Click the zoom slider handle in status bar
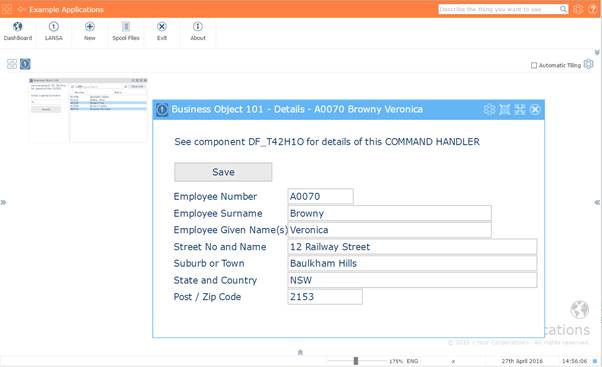Image resolution: width=602 pixels, height=367 pixels. (356, 361)
